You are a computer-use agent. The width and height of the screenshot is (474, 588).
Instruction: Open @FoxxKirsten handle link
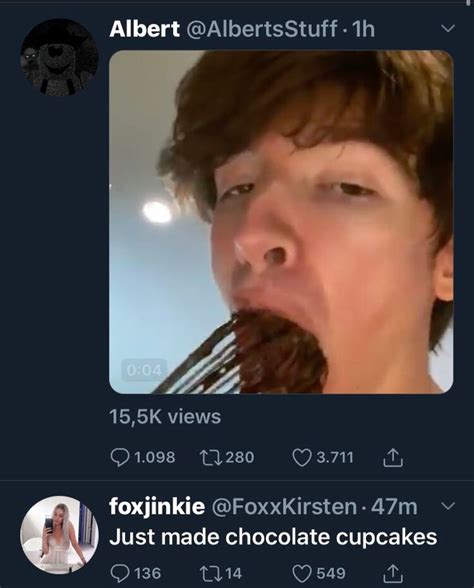pyautogui.click(x=284, y=506)
